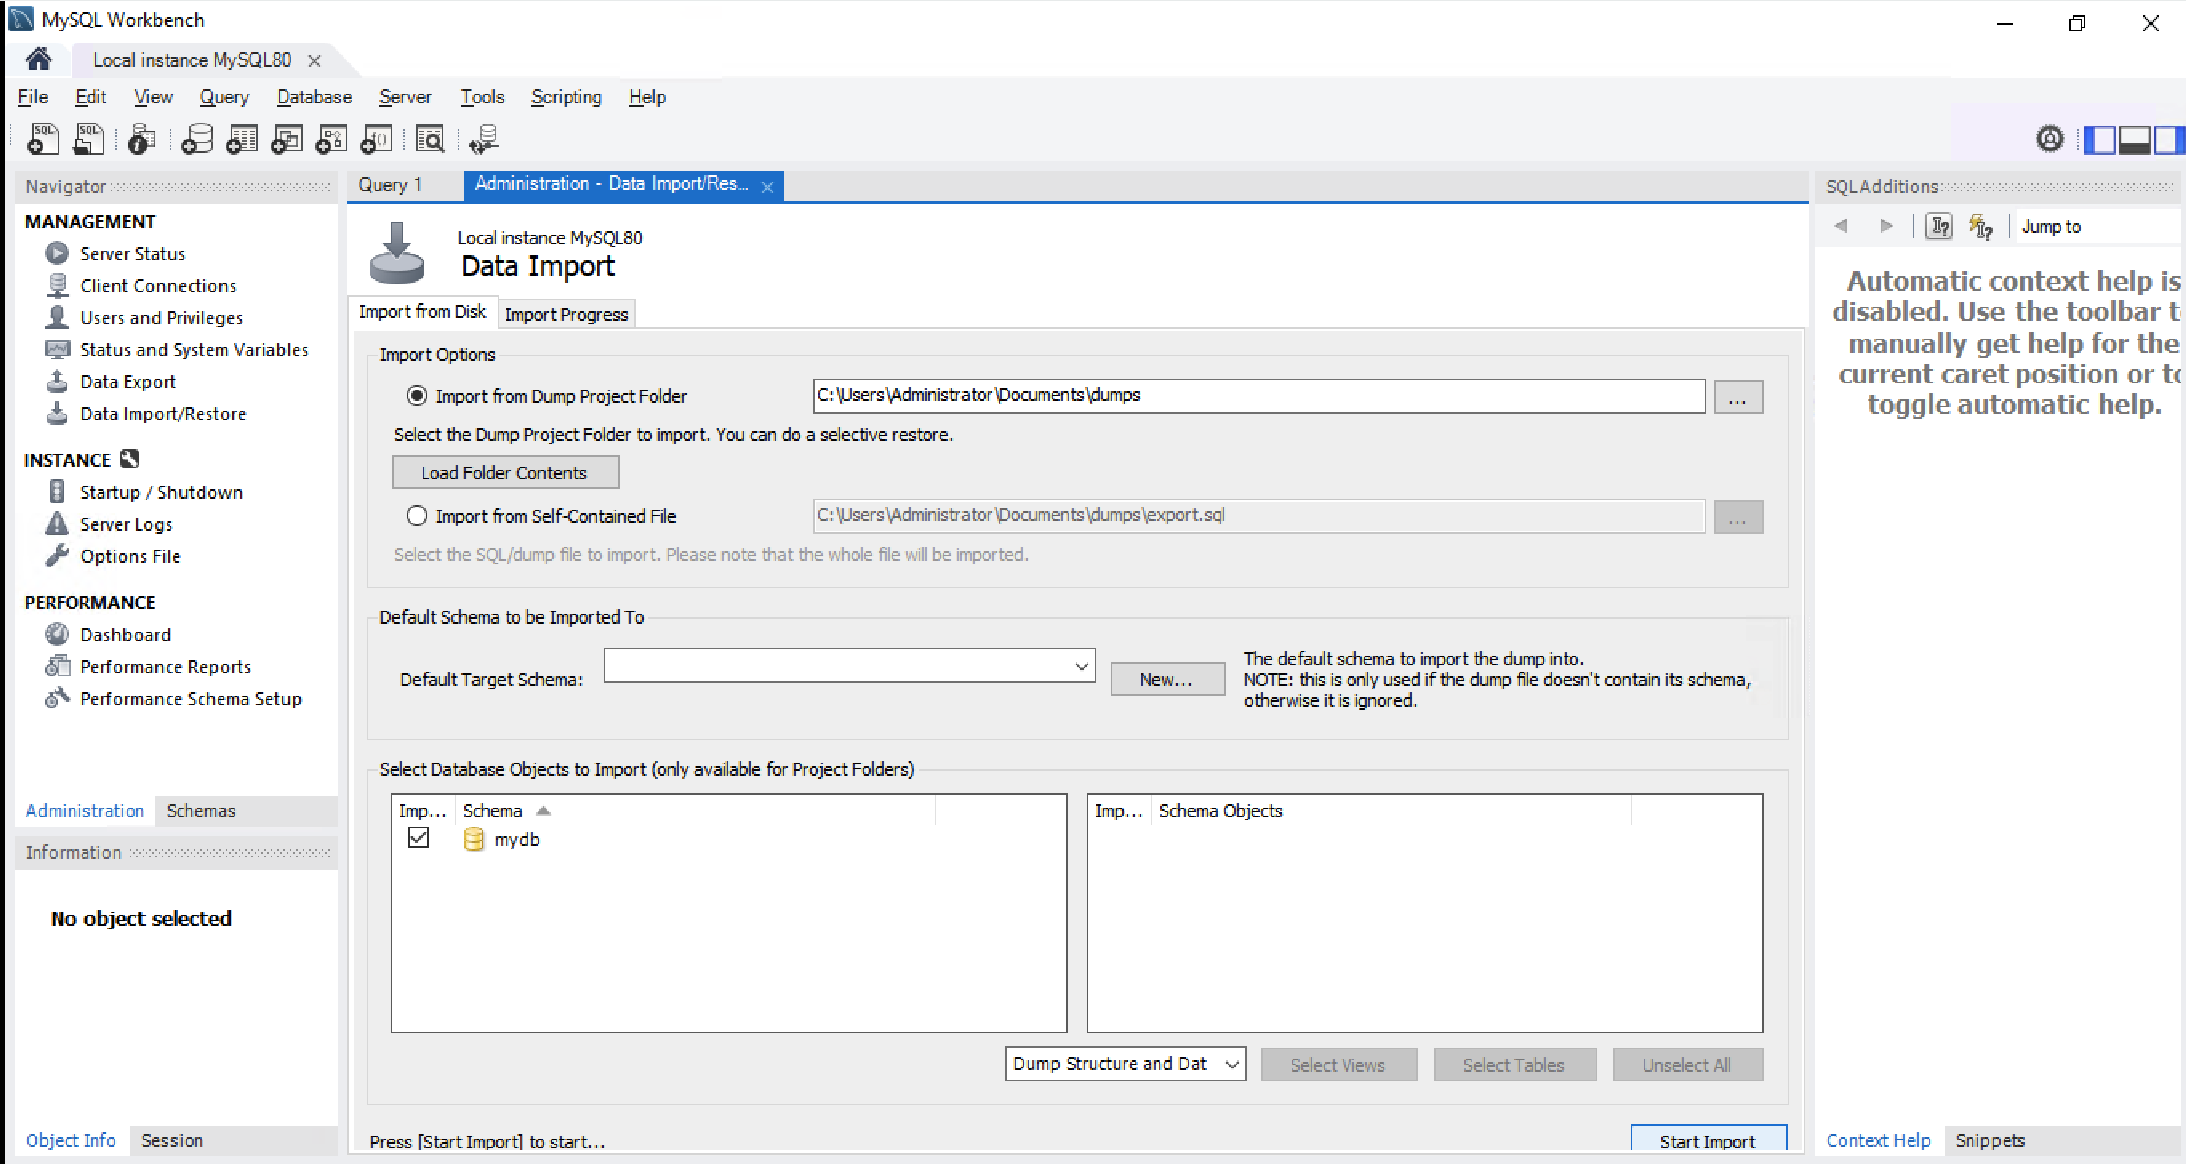The image size is (2186, 1164).
Task: Toggle automatic context help icon
Action: click(1980, 226)
